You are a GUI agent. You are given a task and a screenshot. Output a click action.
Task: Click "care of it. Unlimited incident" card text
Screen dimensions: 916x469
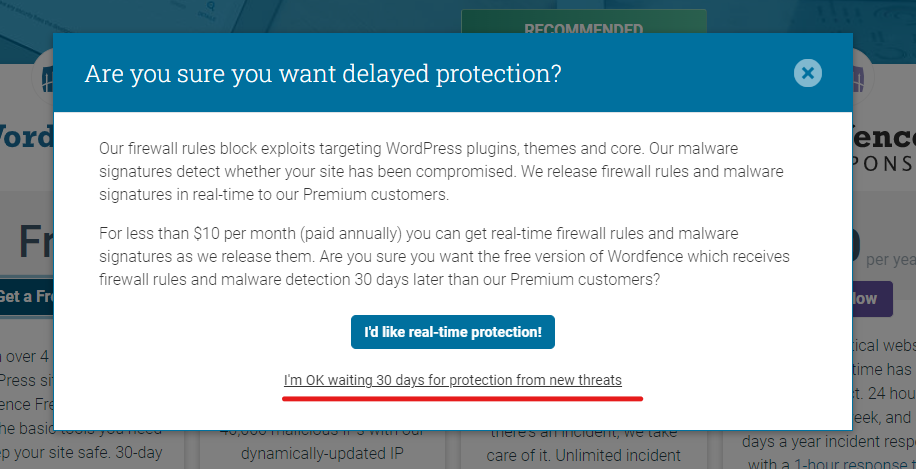coord(584,455)
